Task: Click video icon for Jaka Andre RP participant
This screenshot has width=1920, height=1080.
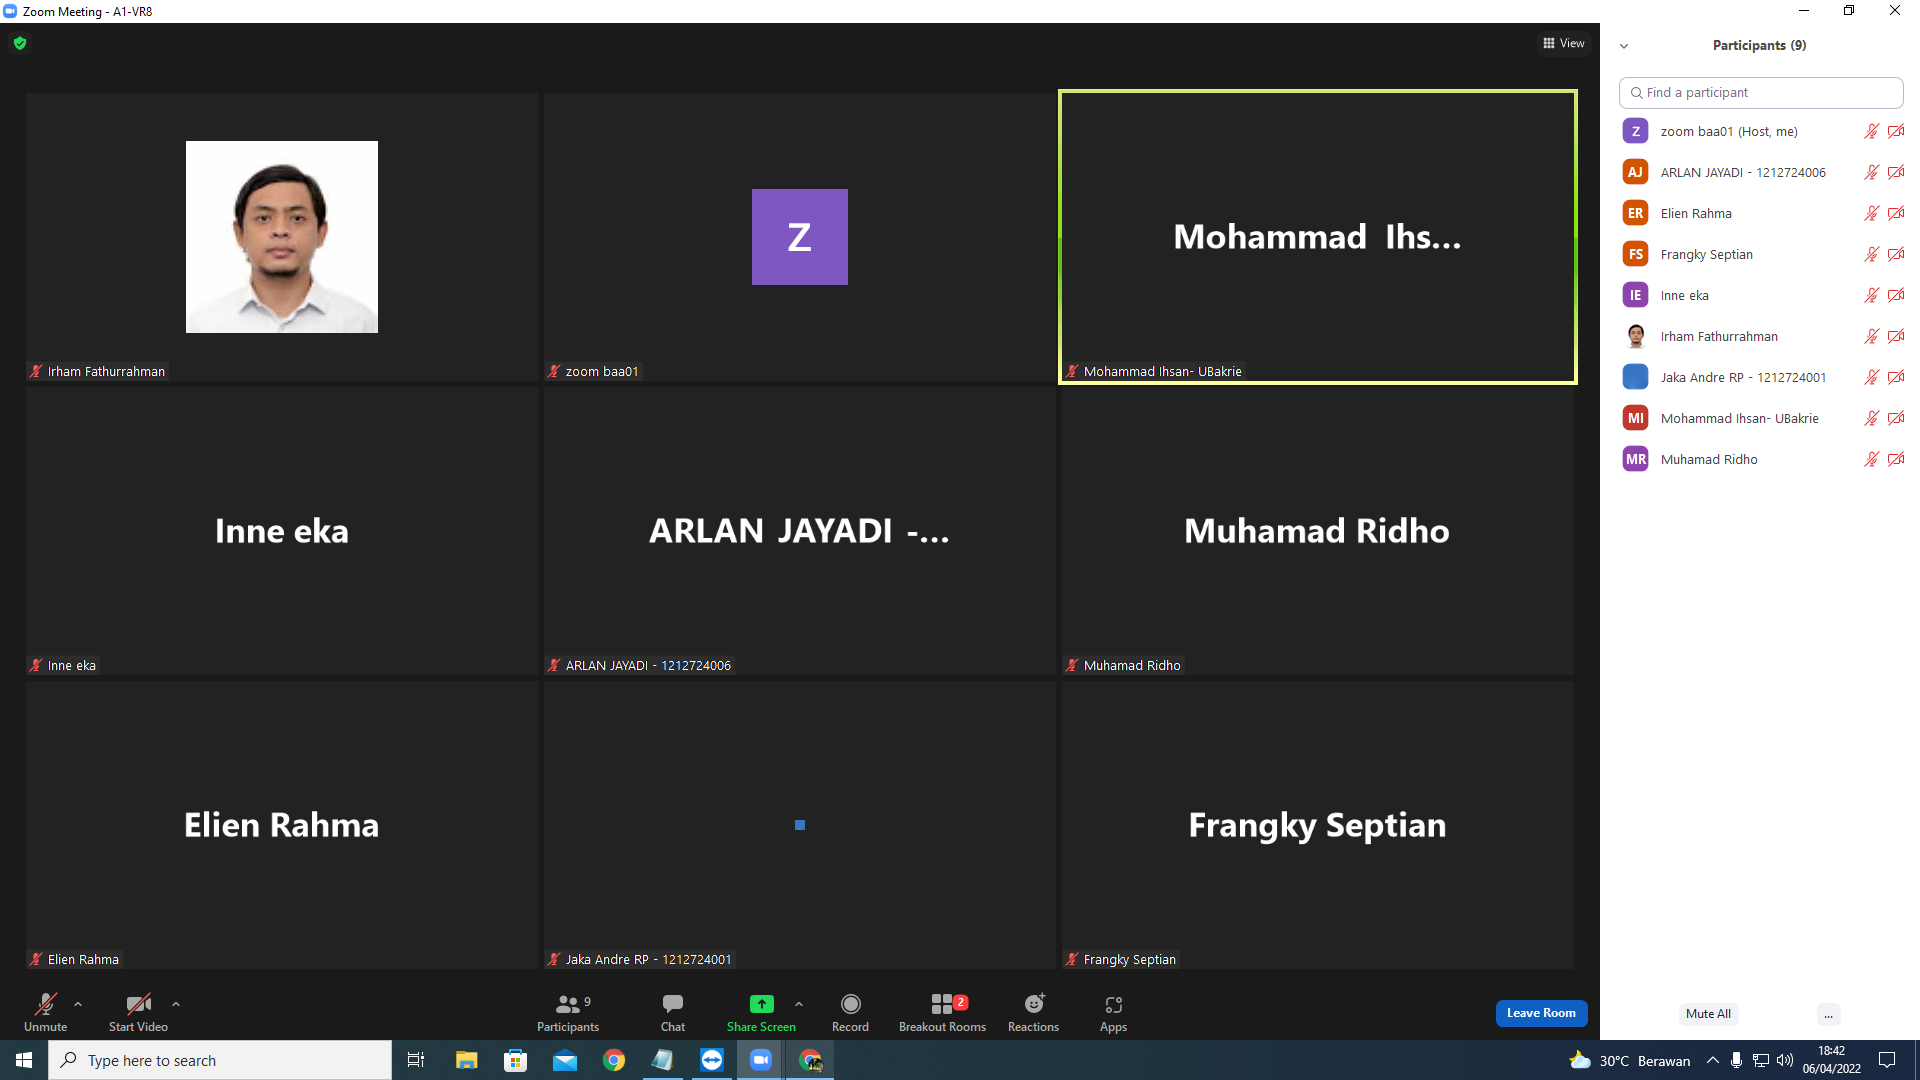Action: 1896,378
